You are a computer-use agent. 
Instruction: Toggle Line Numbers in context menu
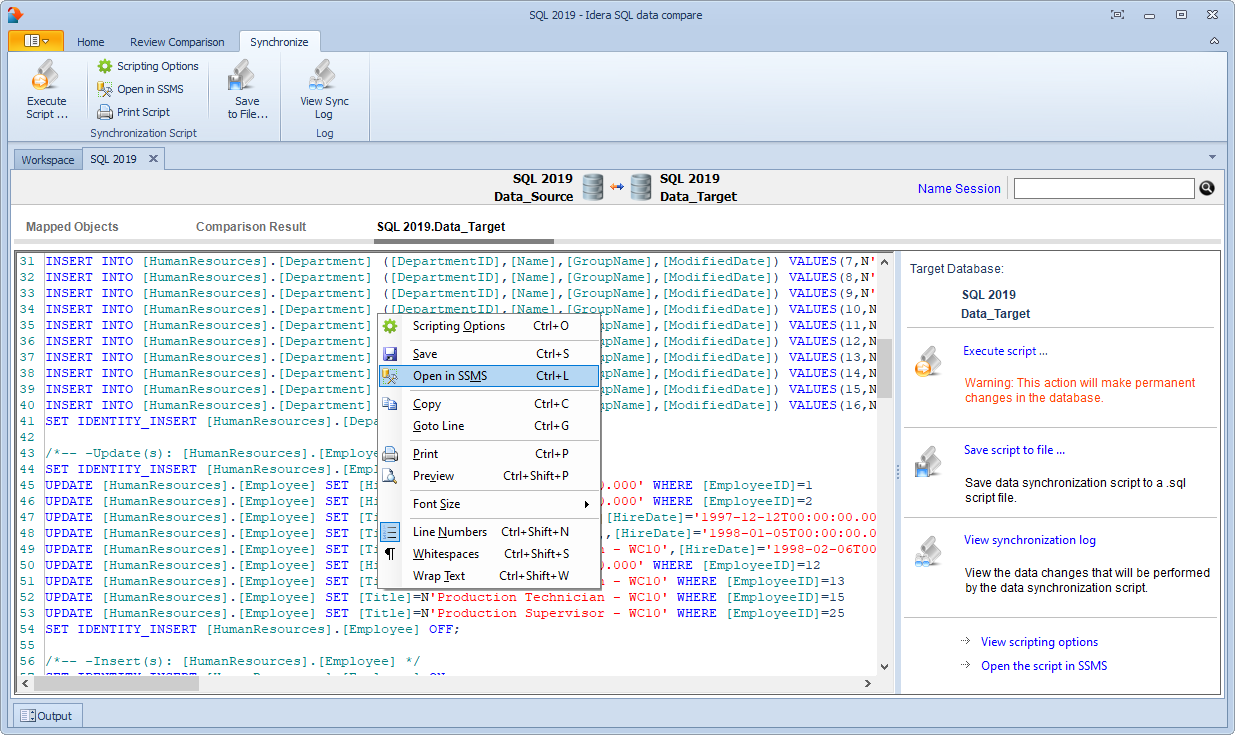450,532
